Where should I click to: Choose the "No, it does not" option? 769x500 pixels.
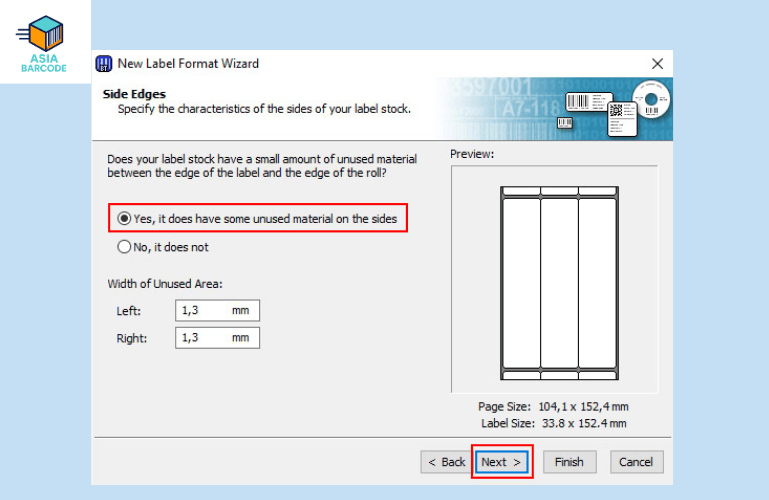click(125, 247)
